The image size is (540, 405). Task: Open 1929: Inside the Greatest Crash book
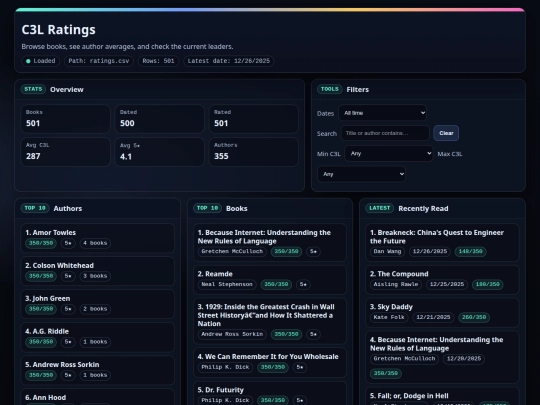pos(270,321)
